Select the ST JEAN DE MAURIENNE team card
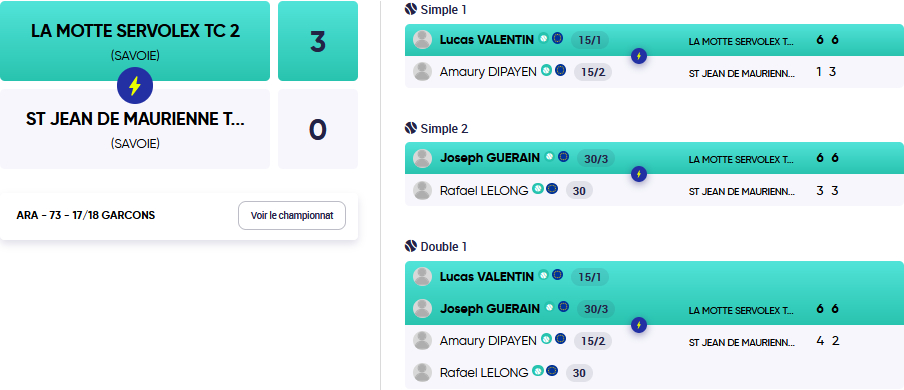Image resolution: width=904 pixels, height=390 pixels. pyautogui.click(x=135, y=129)
